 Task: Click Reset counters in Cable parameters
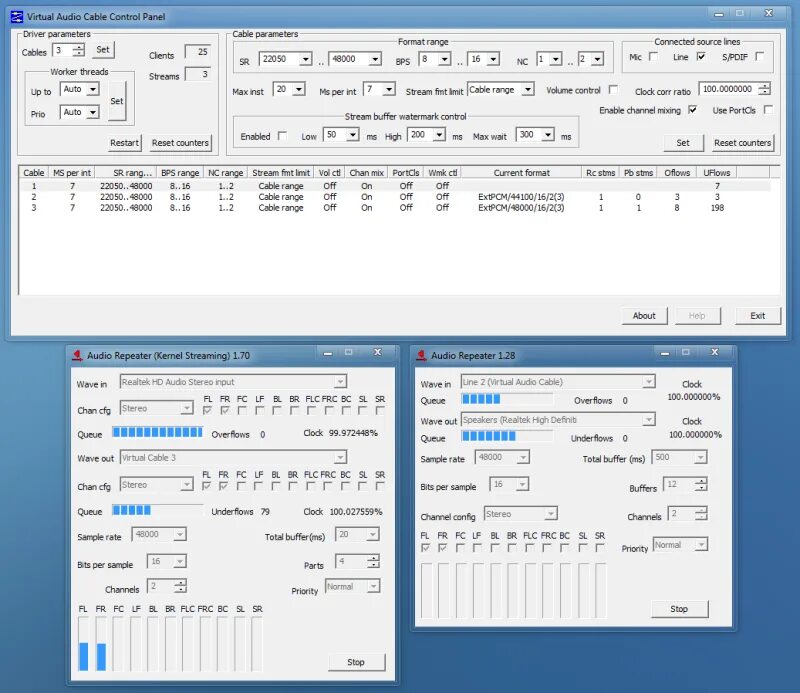click(742, 143)
